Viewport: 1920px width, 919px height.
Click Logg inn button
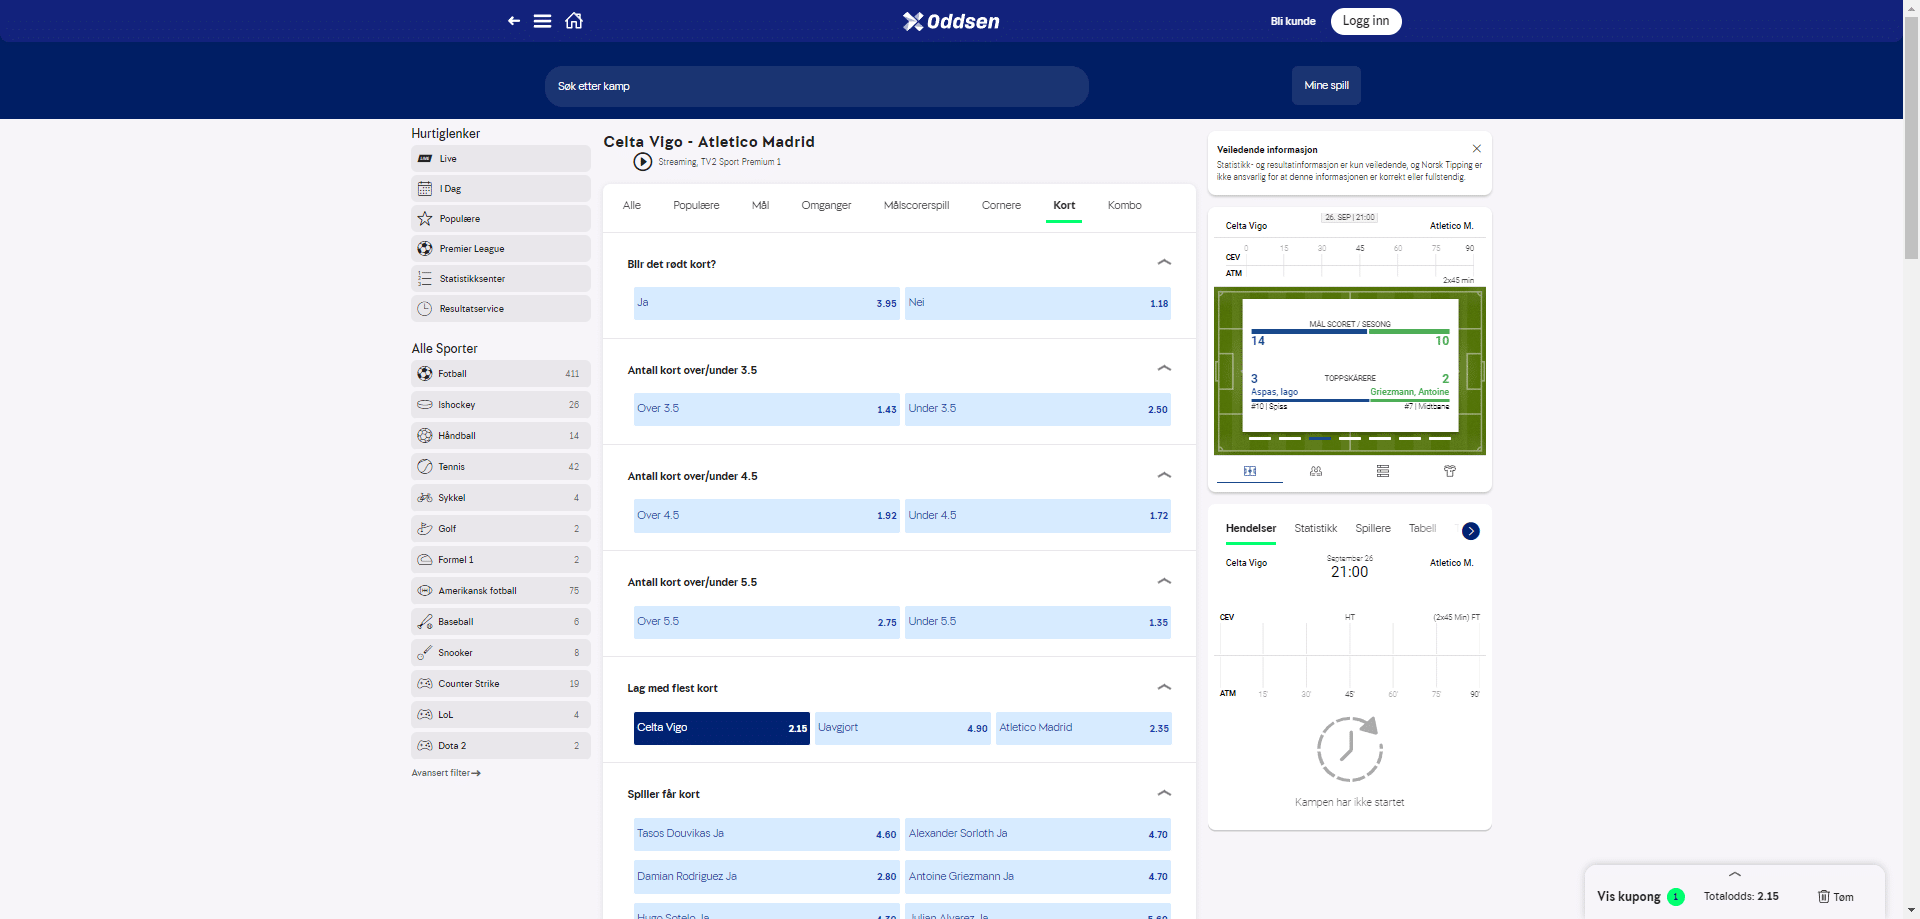(1366, 21)
